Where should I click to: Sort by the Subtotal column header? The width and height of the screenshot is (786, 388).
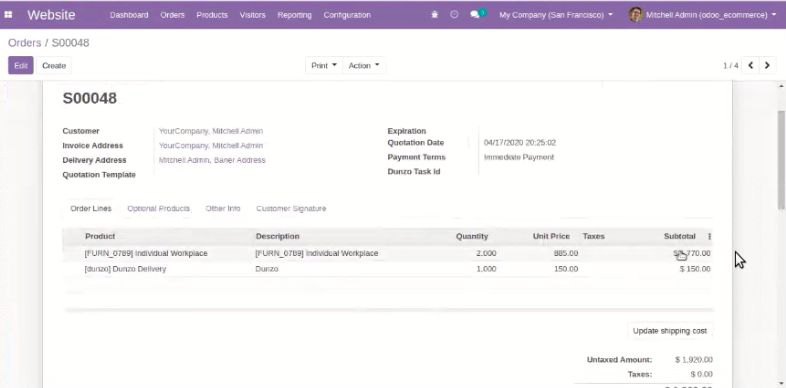tap(680, 236)
